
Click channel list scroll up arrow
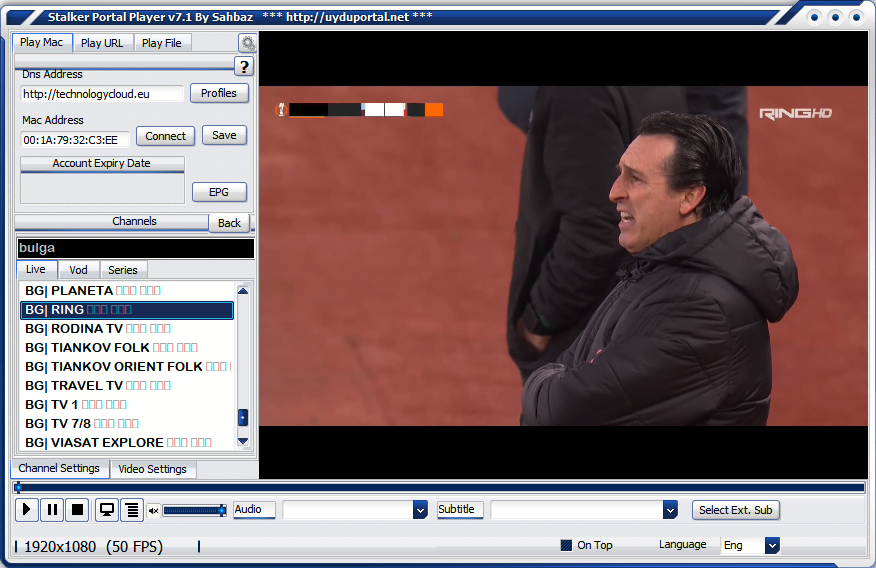click(x=243, y=290)
